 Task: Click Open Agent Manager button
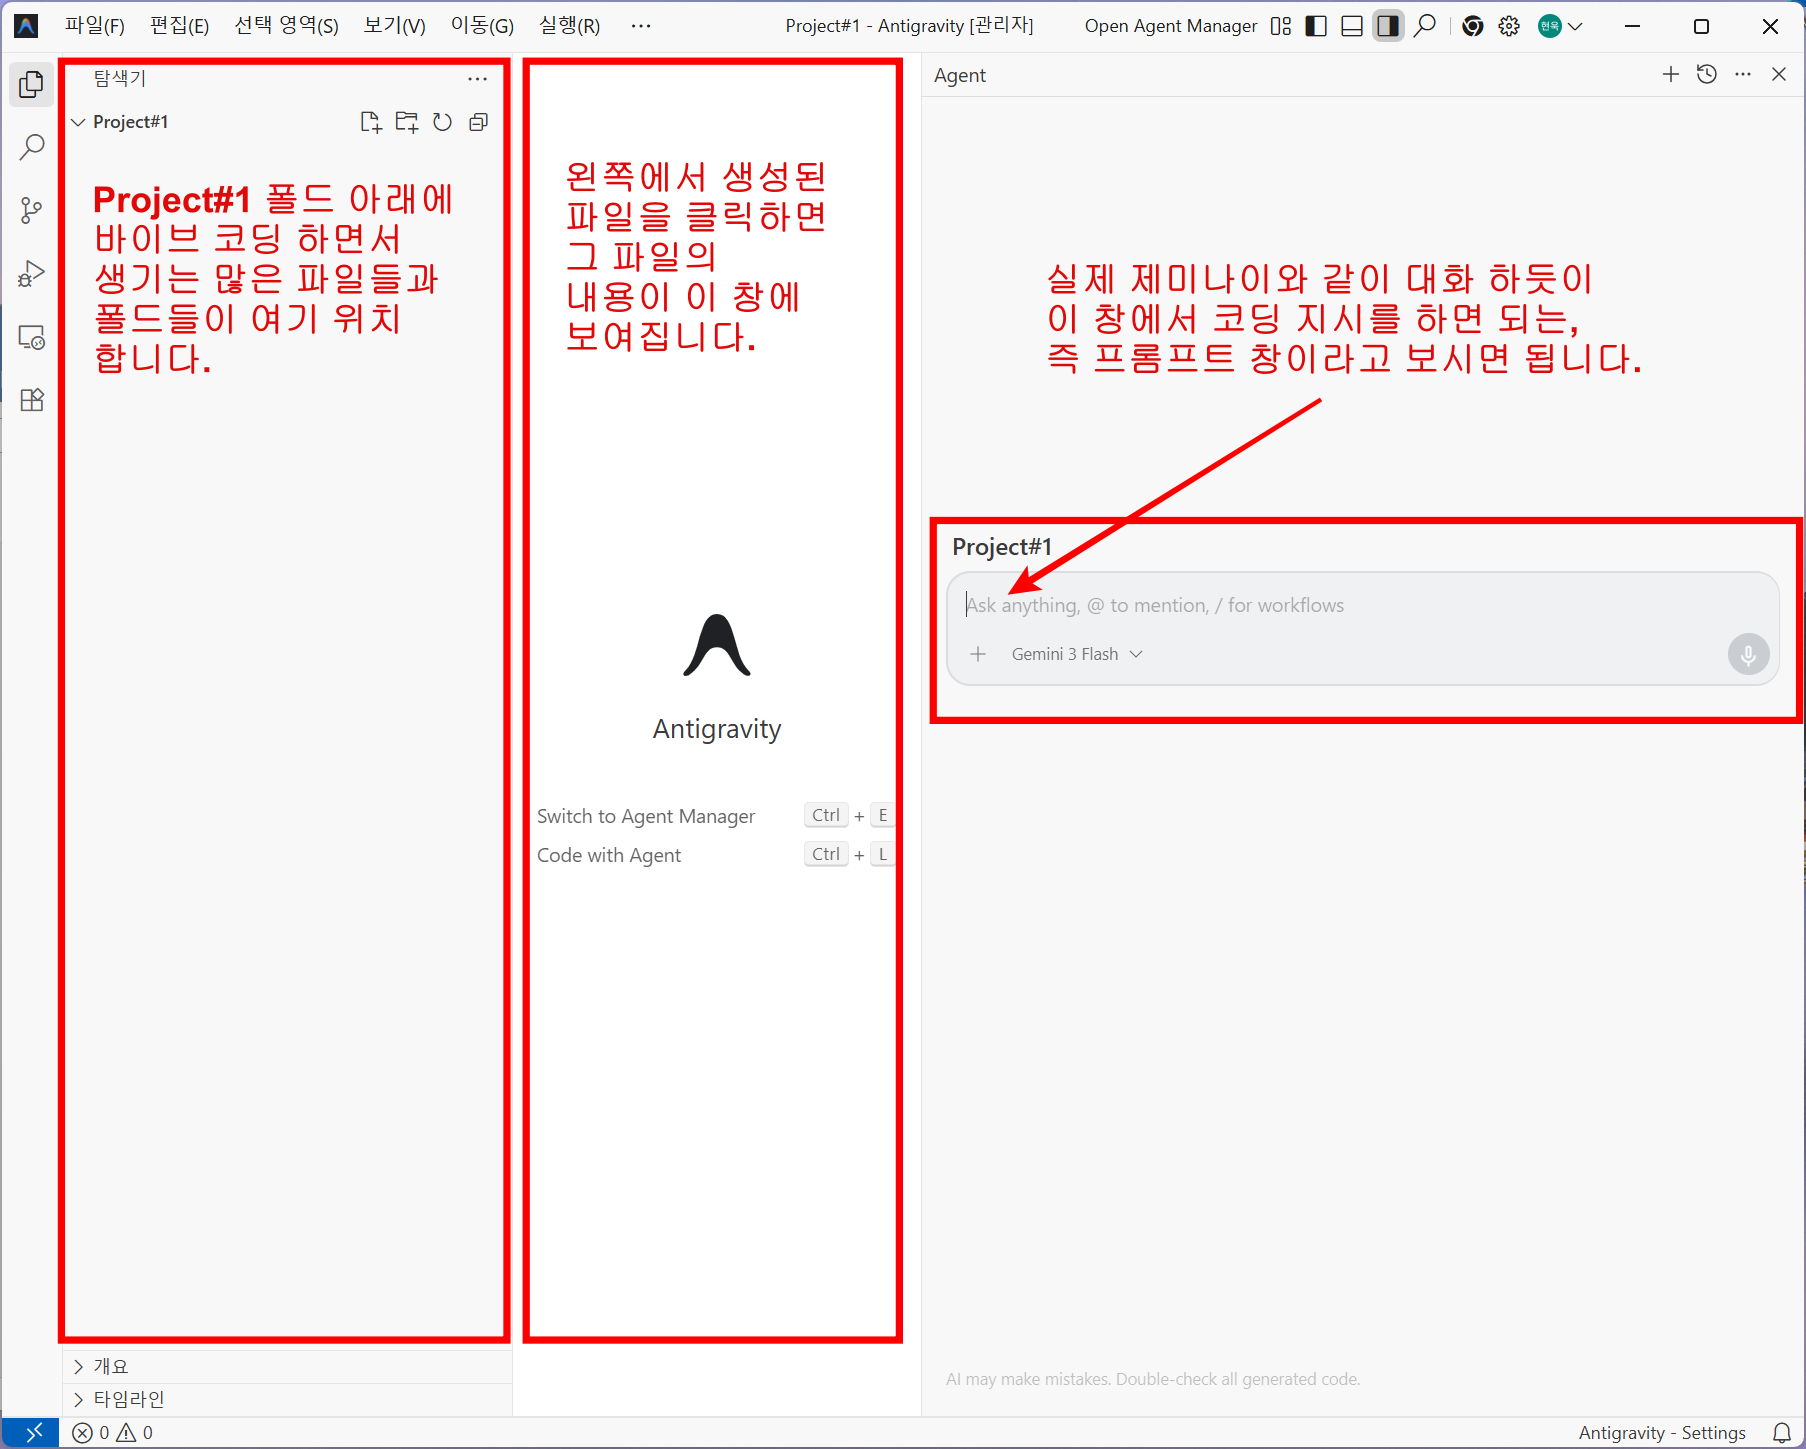point(1171,26)
